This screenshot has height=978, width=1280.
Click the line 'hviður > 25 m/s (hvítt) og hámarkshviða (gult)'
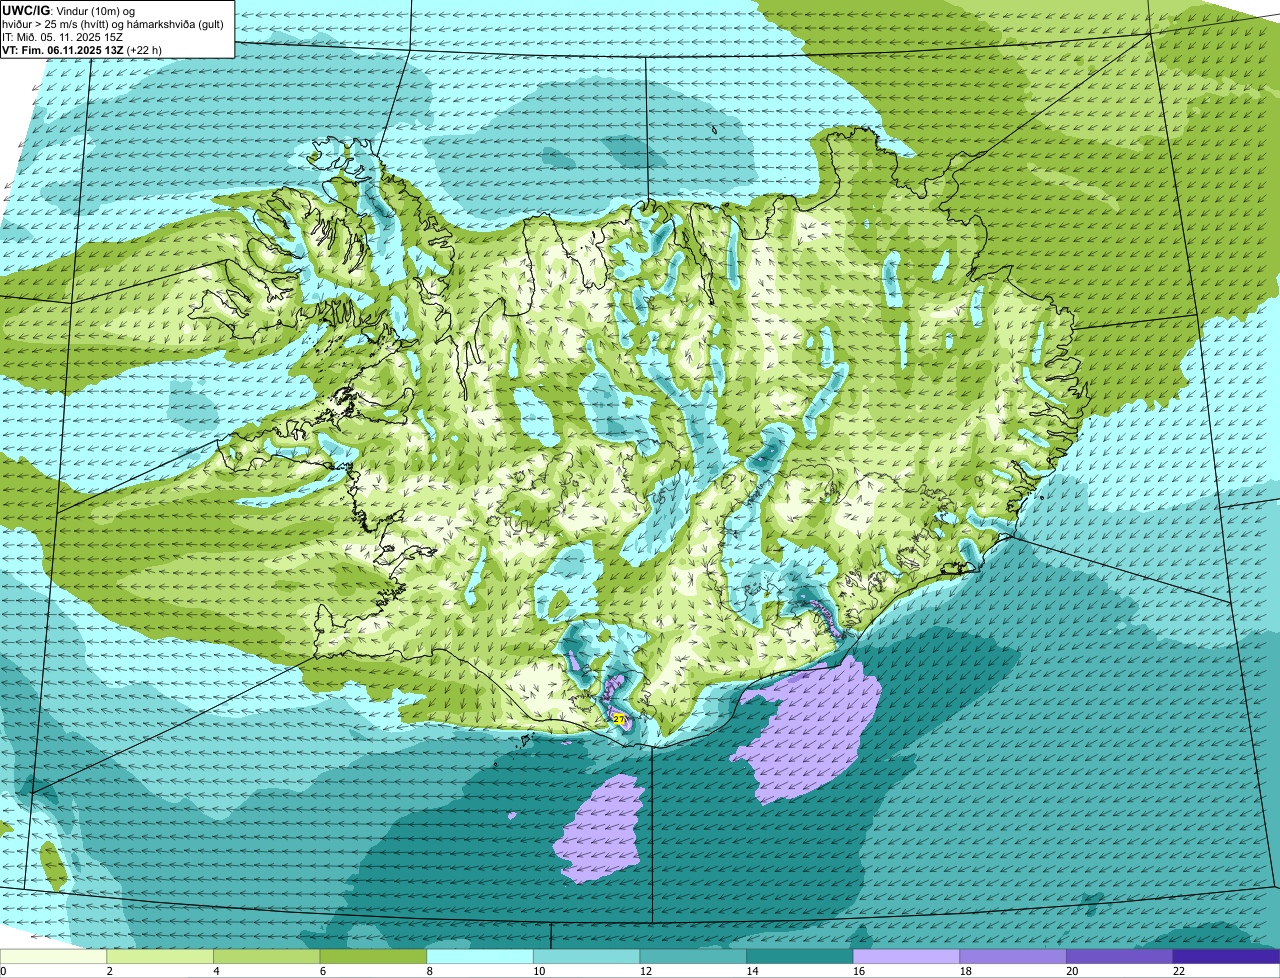coord(113,23)
